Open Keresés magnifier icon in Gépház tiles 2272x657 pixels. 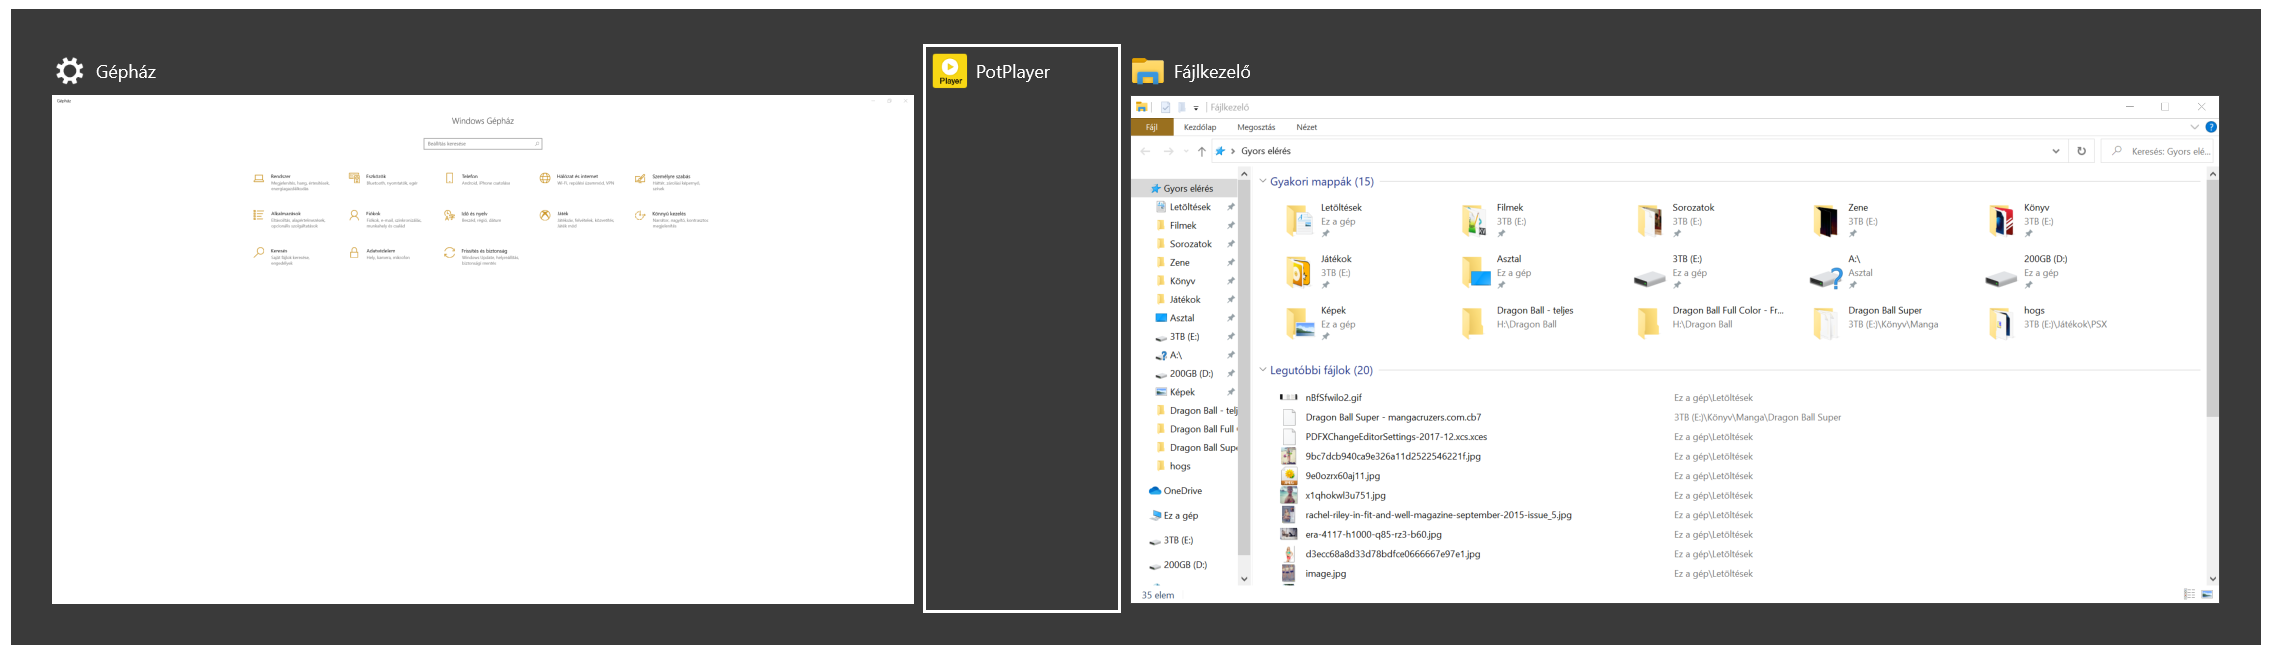pos(259,253)
